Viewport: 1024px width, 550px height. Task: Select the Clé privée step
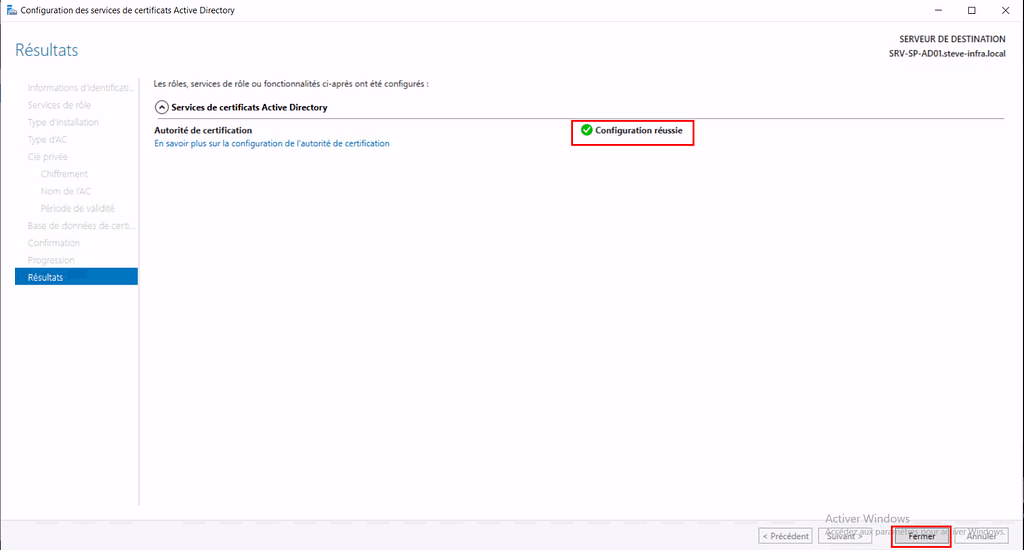click(48, 157)
